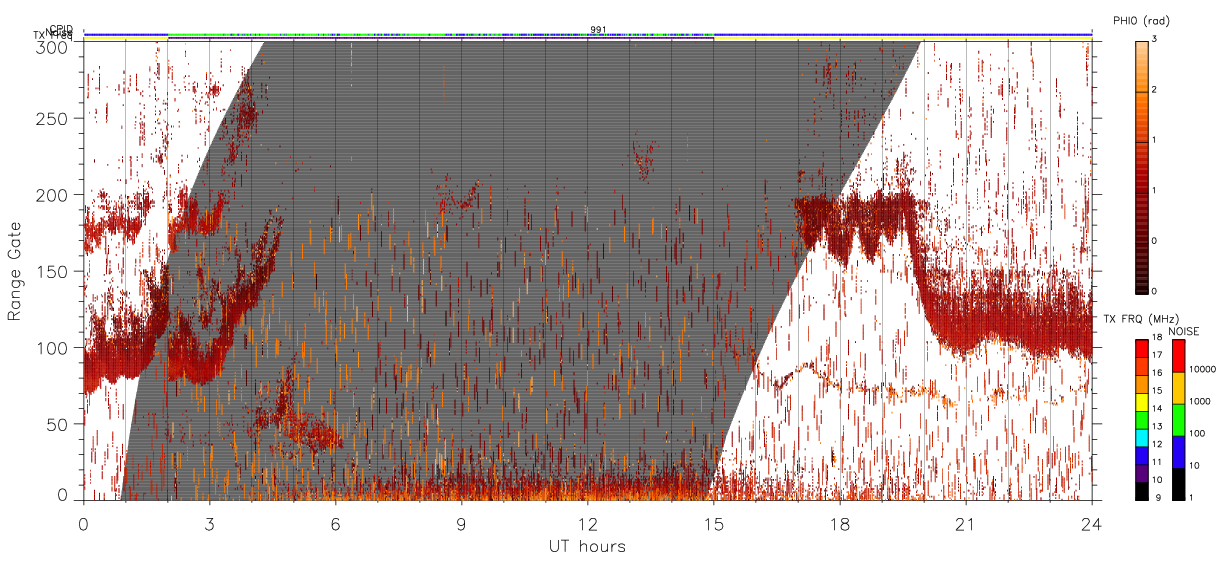Click the lightest peach segment of PHI0 bar
1228x567 pixels.
tap(1142, 66)
